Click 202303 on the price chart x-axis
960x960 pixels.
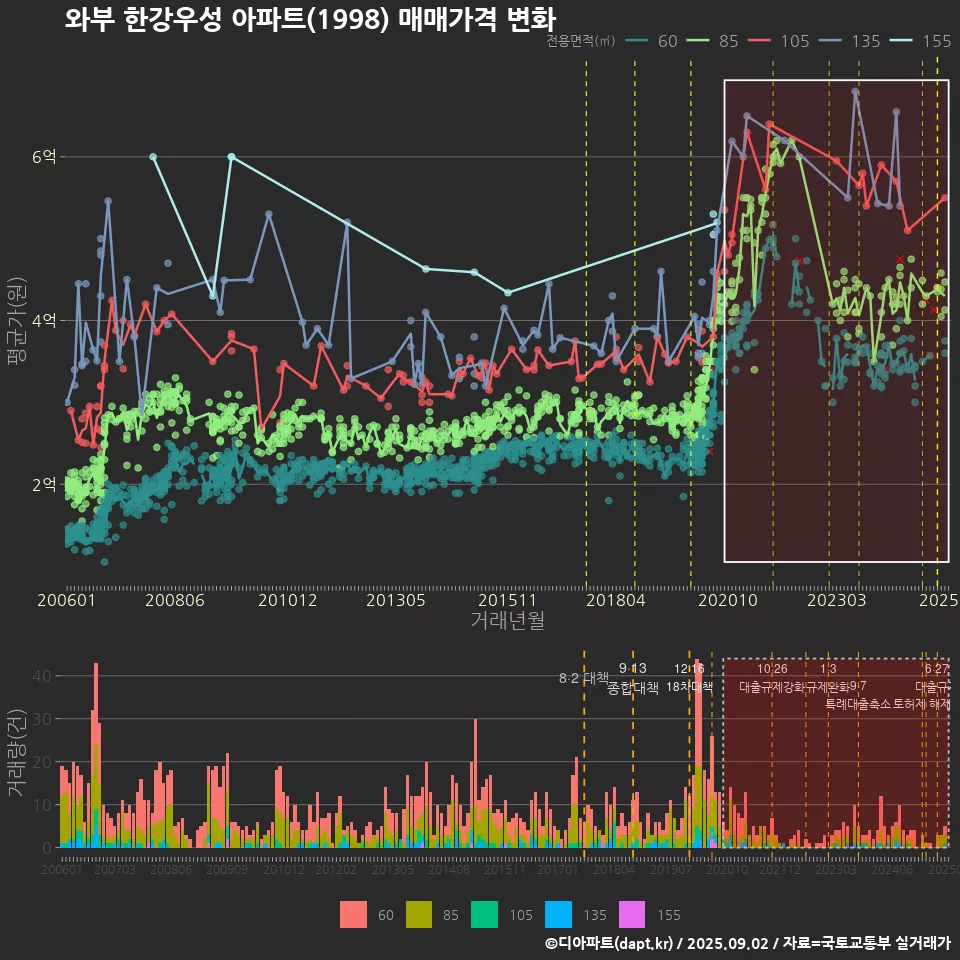pyautogui.click(x=836, y=600)
